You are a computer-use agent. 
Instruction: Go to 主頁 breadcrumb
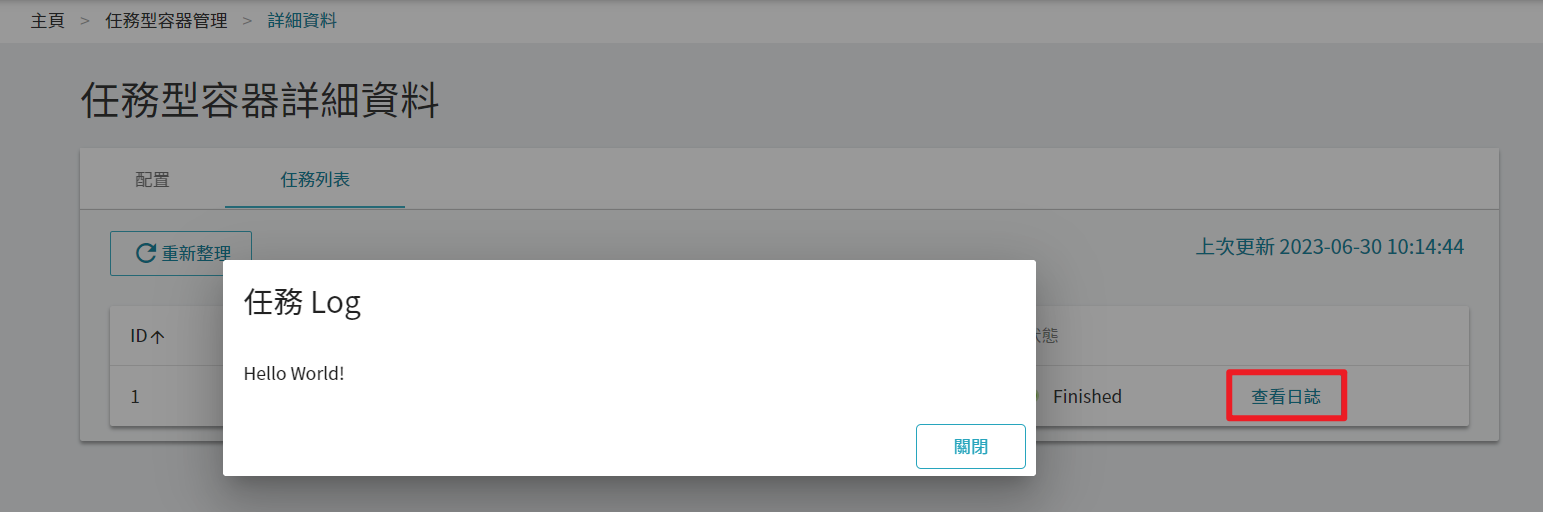coord(47,21)
